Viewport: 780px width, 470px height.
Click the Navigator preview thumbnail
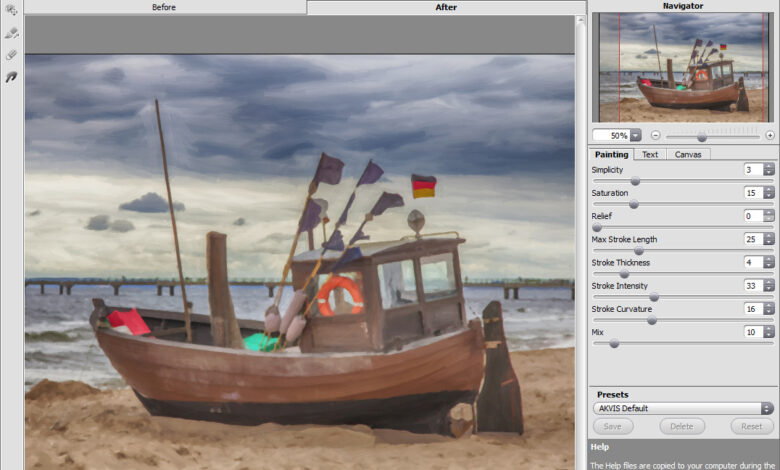(x=683, y=67)
